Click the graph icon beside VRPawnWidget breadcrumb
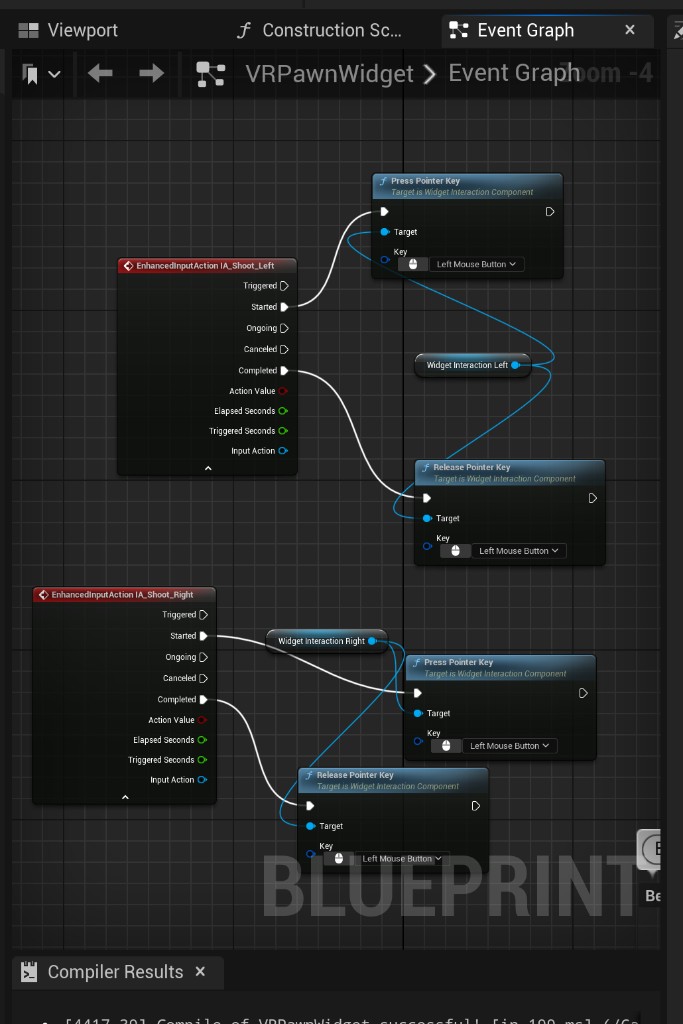 pyautogui.click(x=211, y=74)
